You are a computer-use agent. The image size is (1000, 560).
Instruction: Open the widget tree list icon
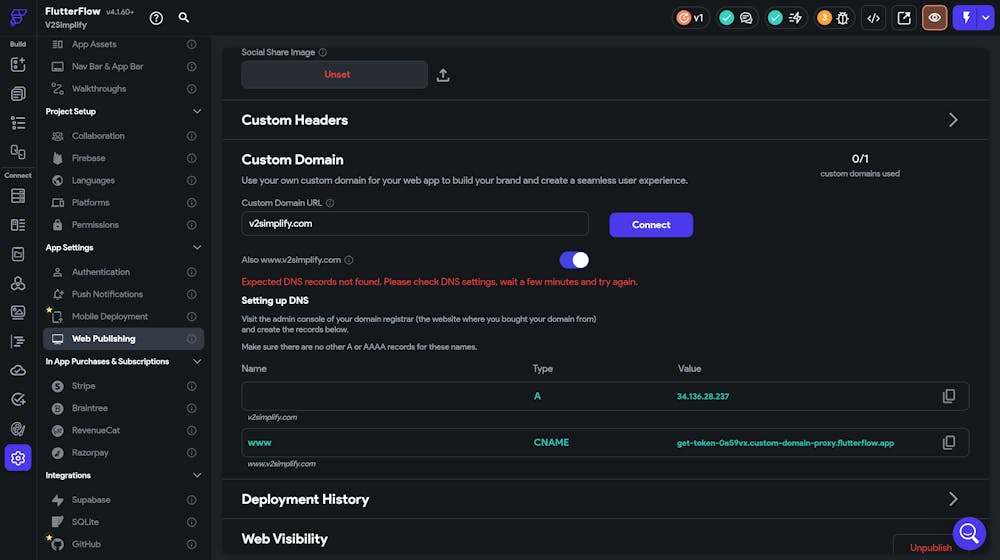coord(18,122)
